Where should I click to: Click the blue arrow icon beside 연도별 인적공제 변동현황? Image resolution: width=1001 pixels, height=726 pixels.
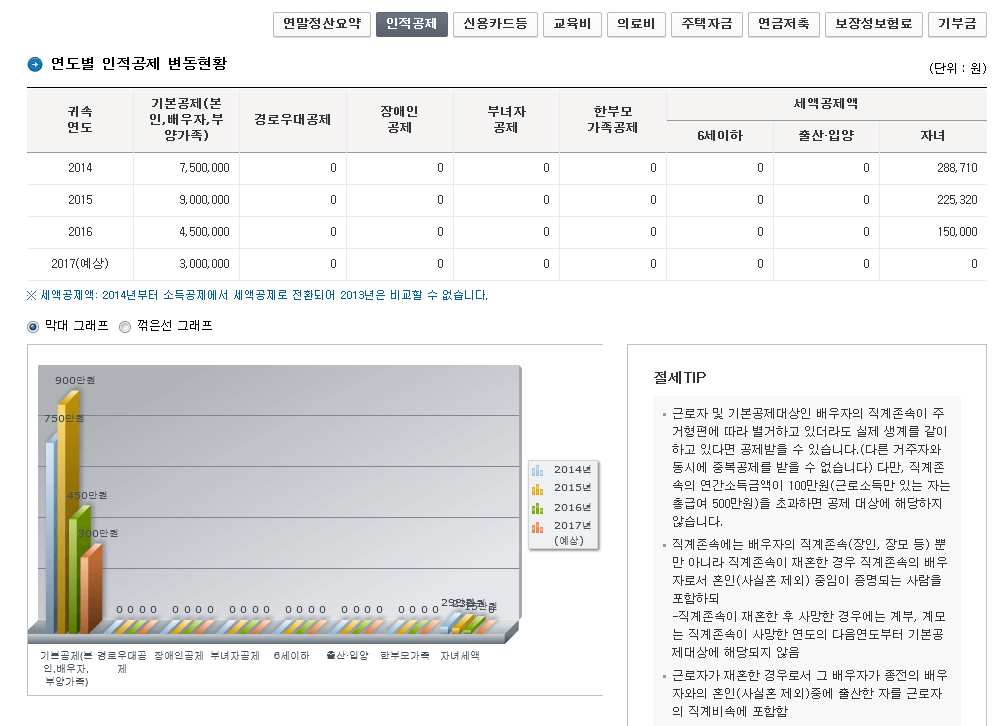click(35, 64)
